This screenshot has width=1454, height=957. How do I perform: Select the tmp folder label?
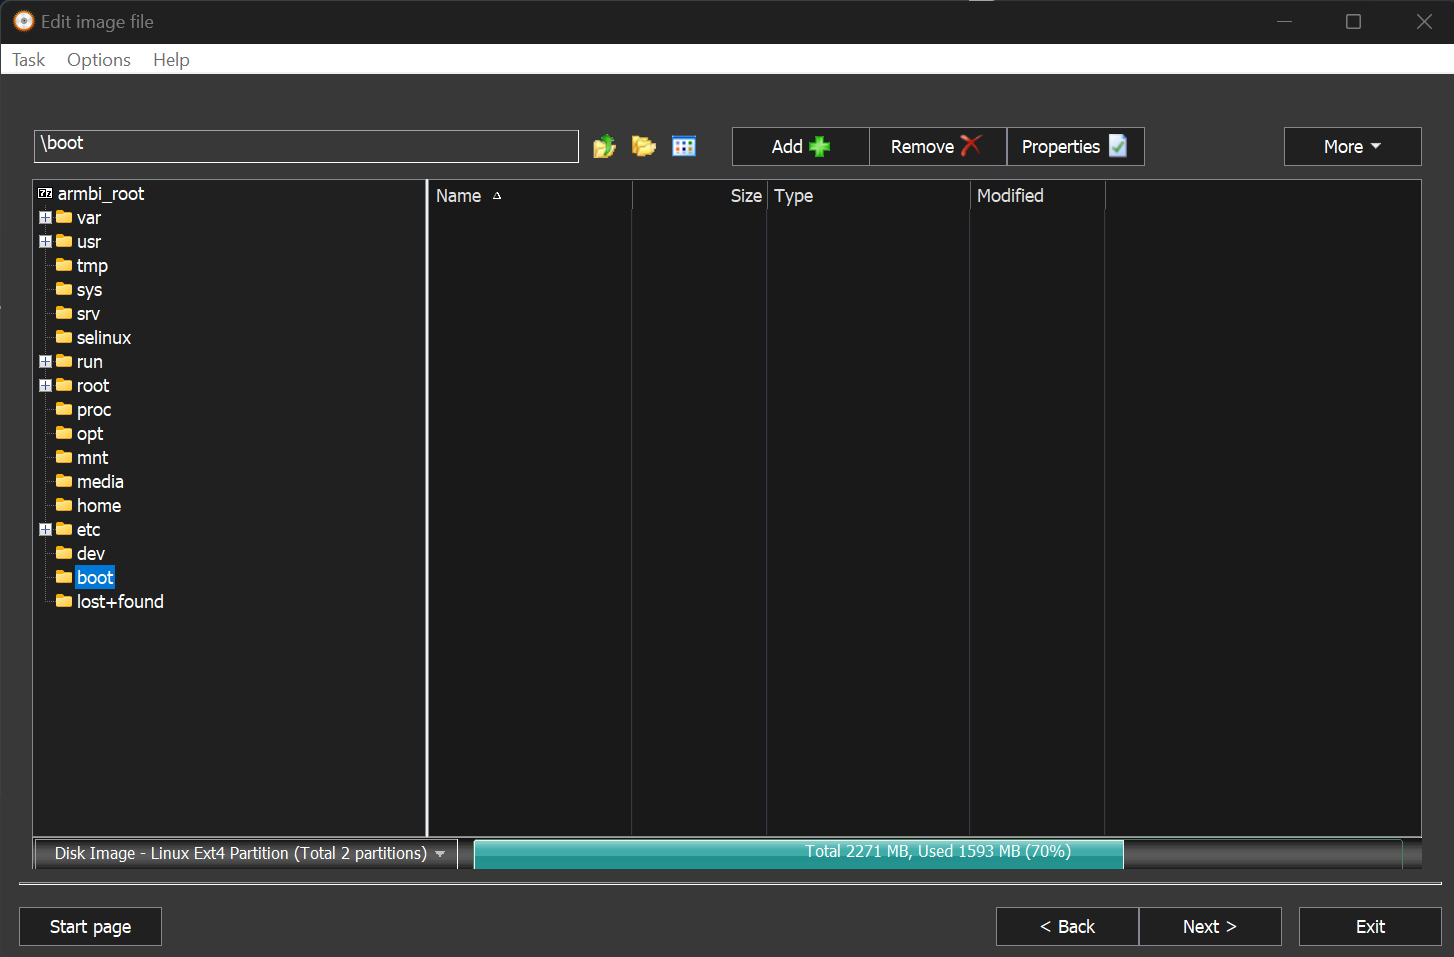92,265
